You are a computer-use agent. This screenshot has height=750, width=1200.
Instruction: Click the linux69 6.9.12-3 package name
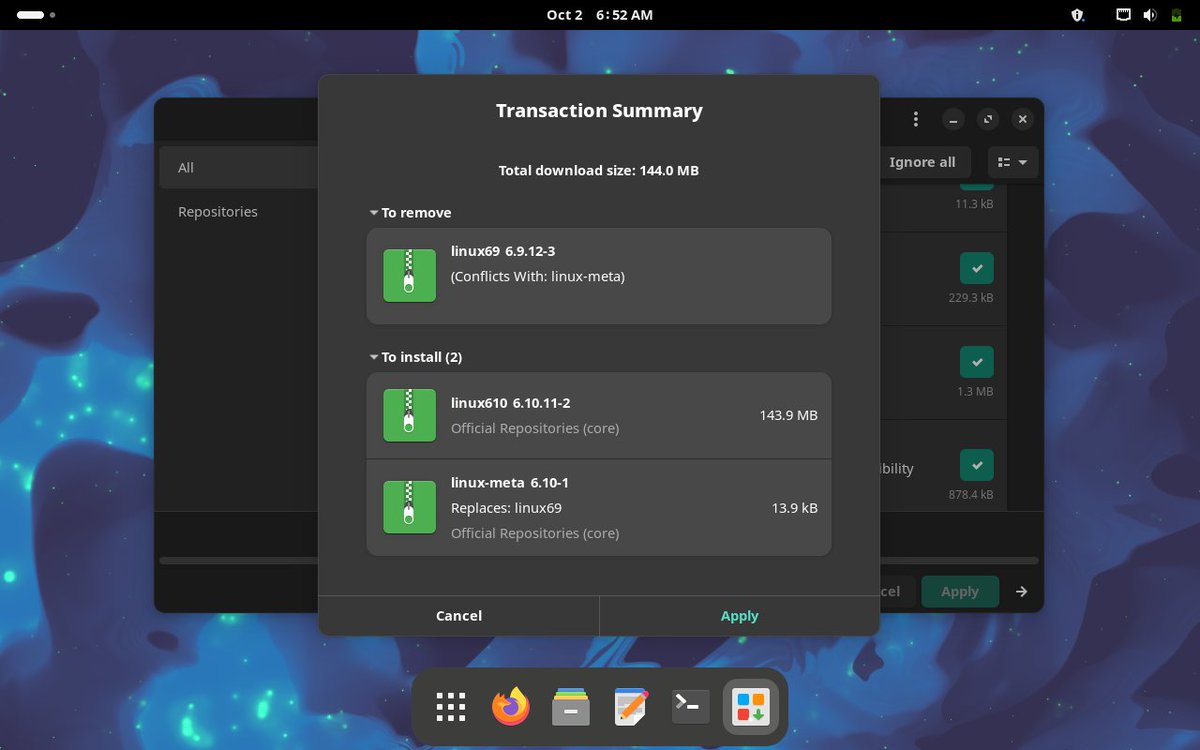click(x=503, y=251)
